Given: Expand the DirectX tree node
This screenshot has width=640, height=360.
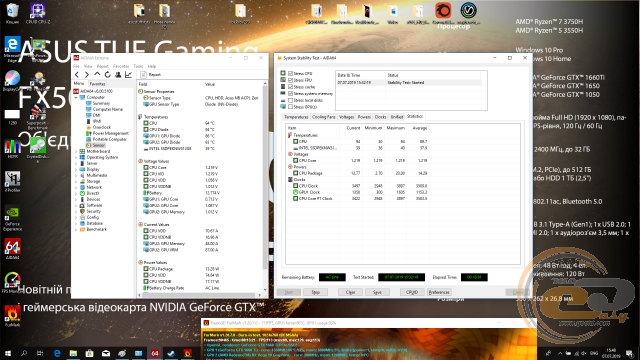Looking at the screenshot, I should (76, 193).
